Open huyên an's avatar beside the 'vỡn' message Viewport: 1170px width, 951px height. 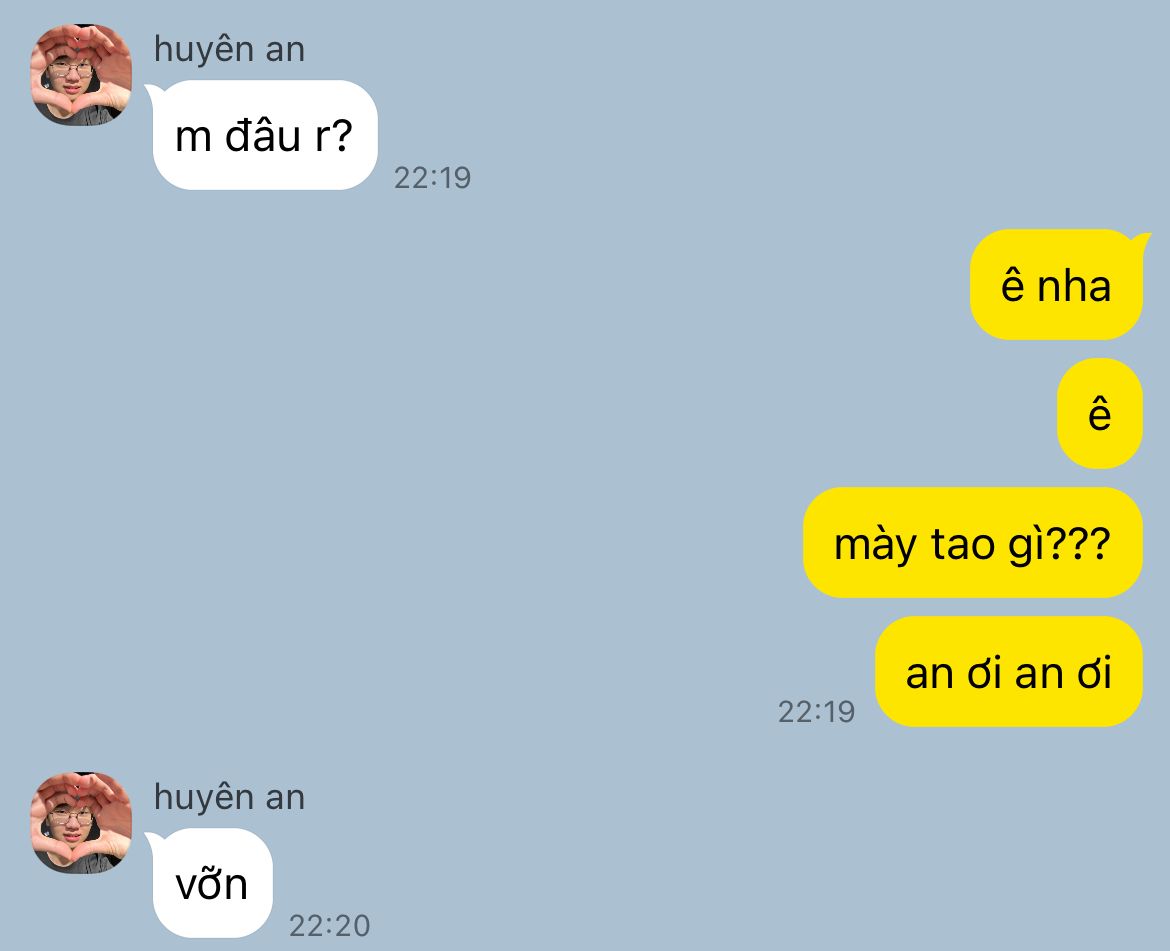click(x=81, y=823)
